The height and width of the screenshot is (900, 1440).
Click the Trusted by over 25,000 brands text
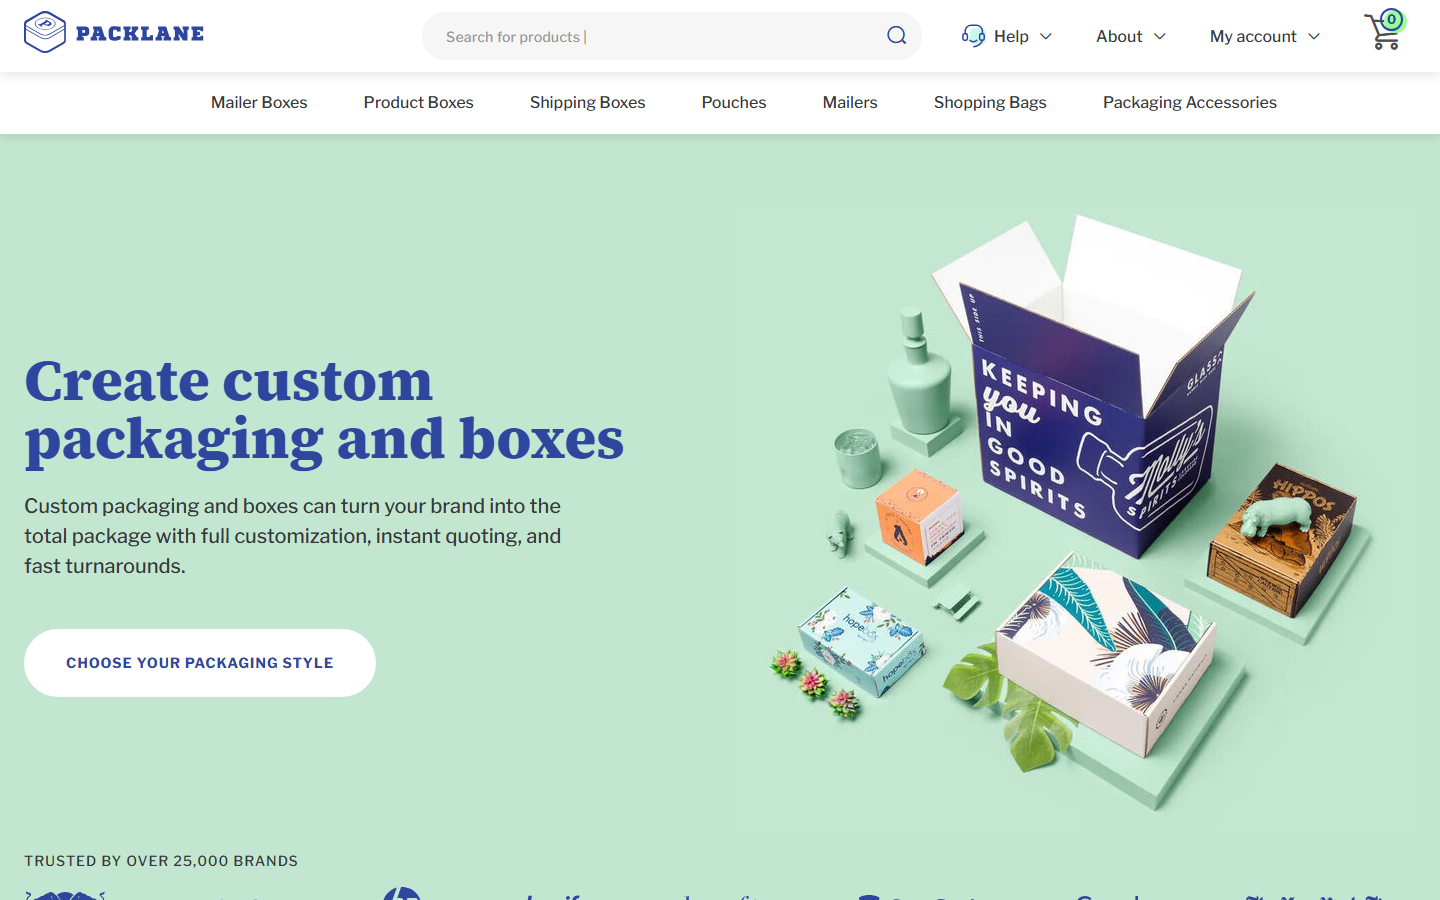(x=161, y=861)
